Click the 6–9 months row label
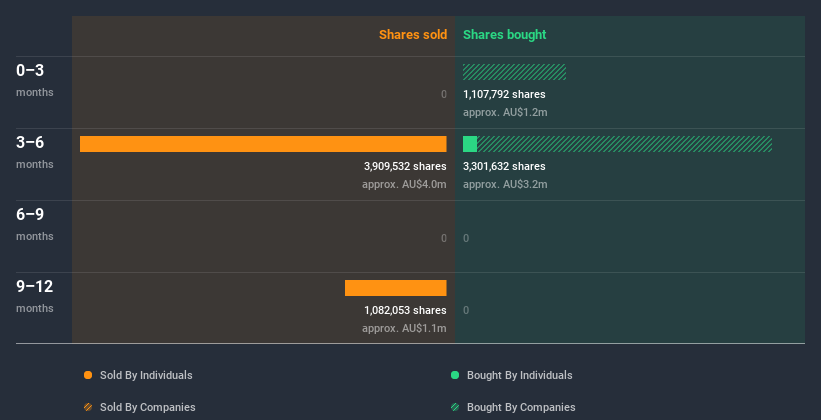The width and height of the screenshot is (821, 420). click(35, 224)
